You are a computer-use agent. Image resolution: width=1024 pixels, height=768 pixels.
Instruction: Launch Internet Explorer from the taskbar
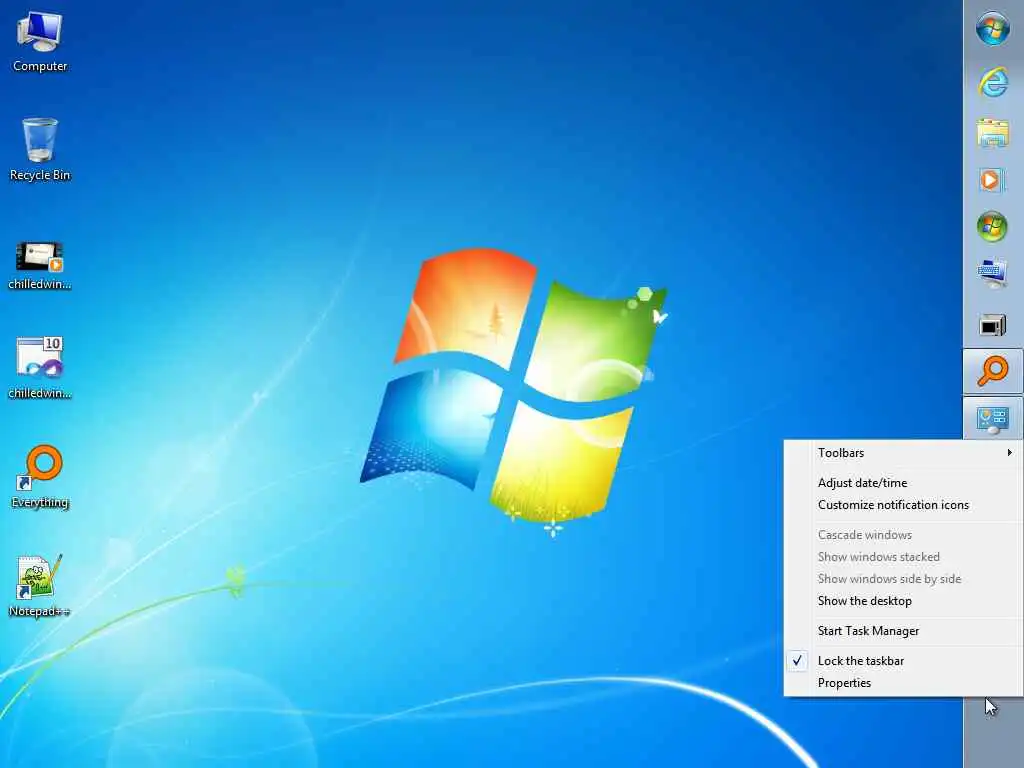click(993, 84)
